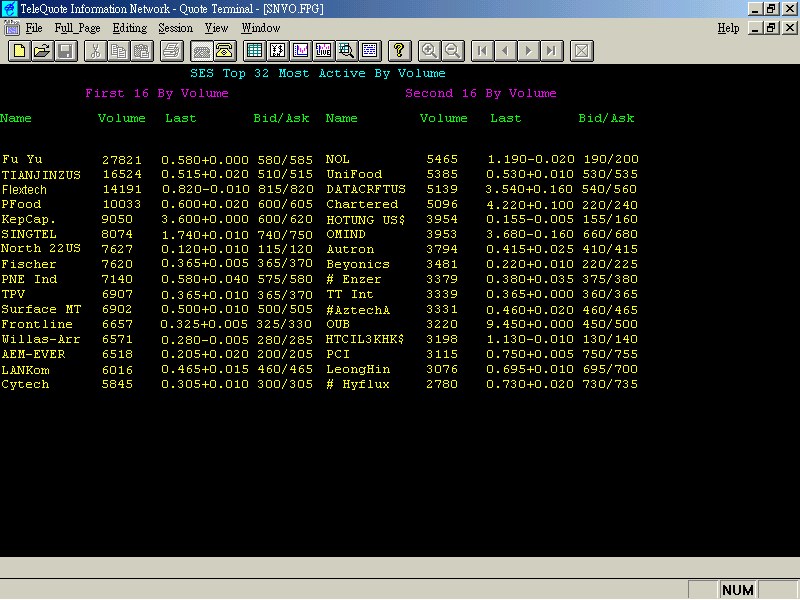Click the point-and-figure chart icon
This screenshot has width=800, height=600.
[x=278, y=51]
